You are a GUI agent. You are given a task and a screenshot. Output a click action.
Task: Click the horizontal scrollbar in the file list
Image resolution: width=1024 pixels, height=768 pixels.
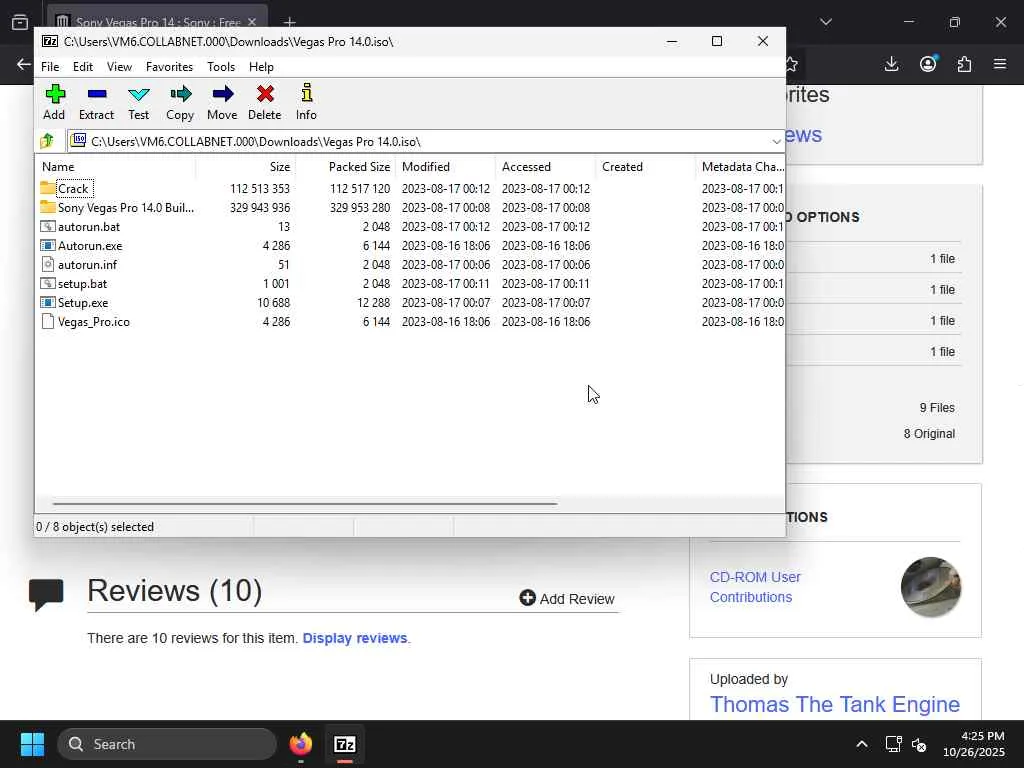[304, 504]
